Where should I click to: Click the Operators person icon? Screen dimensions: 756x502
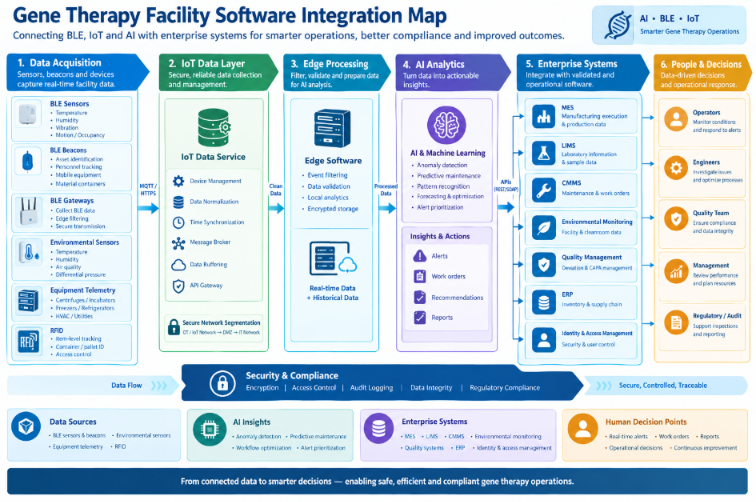[676, 119]
